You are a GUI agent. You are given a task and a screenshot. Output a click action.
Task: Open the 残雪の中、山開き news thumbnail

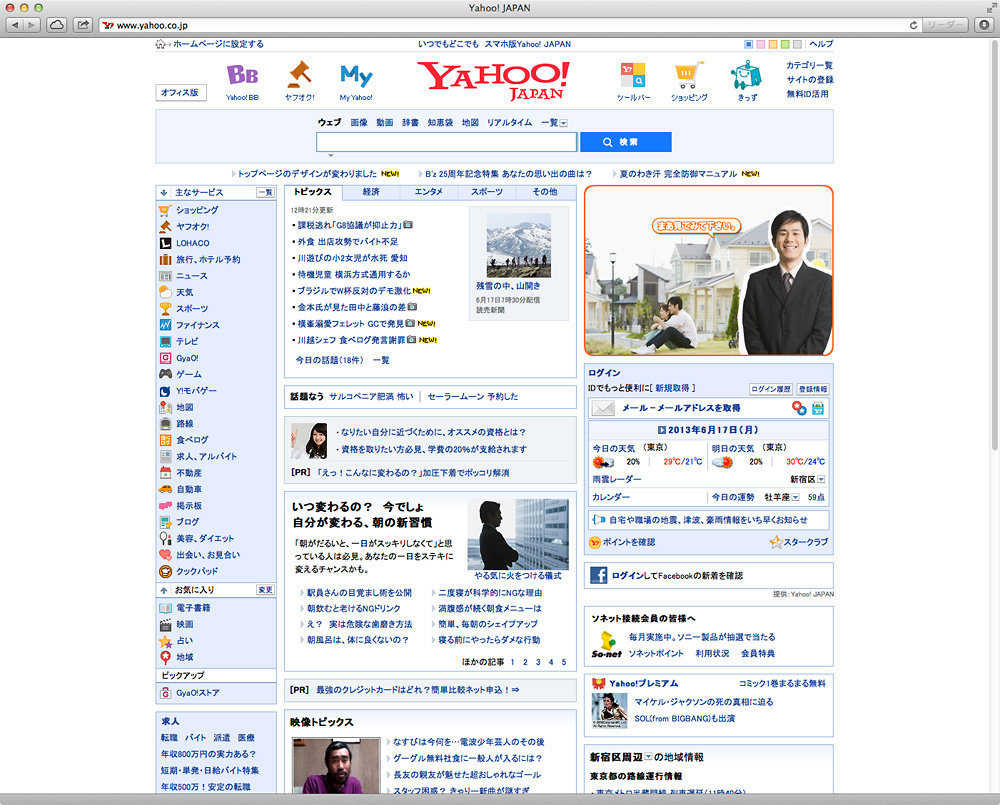pos(518,246)
